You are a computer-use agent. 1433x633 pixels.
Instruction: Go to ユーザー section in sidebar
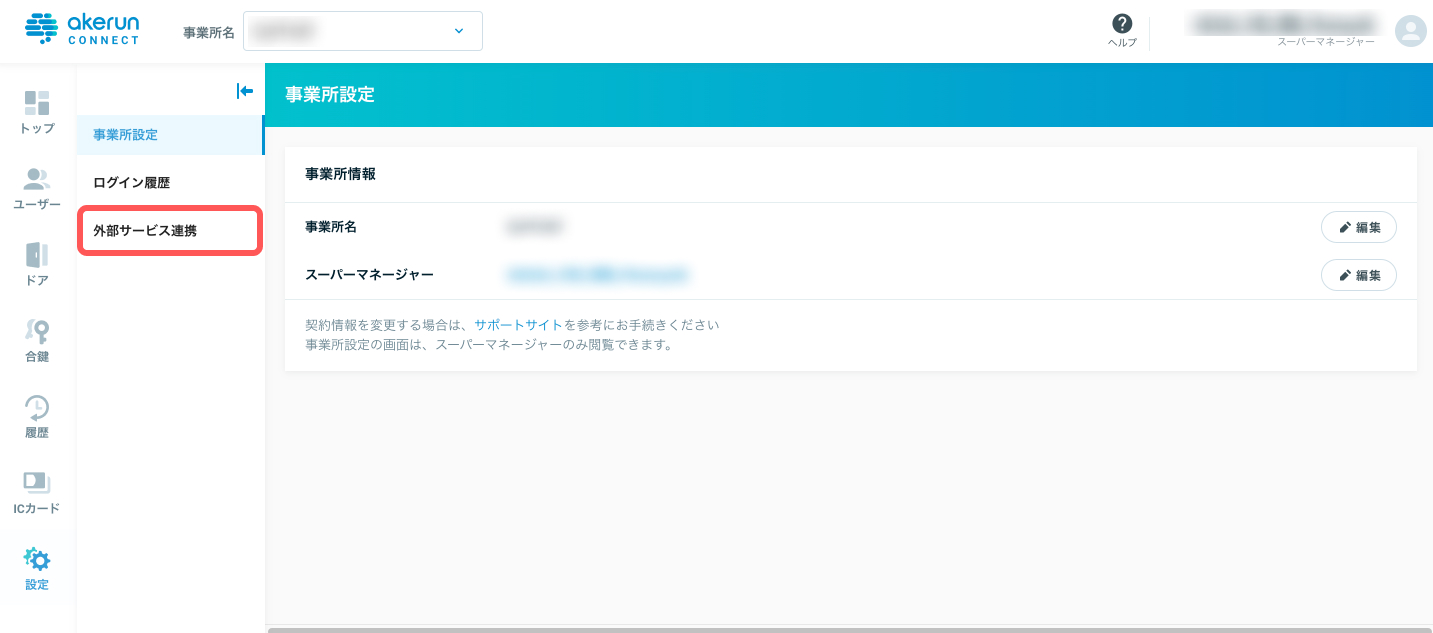(x=37, y=180)
